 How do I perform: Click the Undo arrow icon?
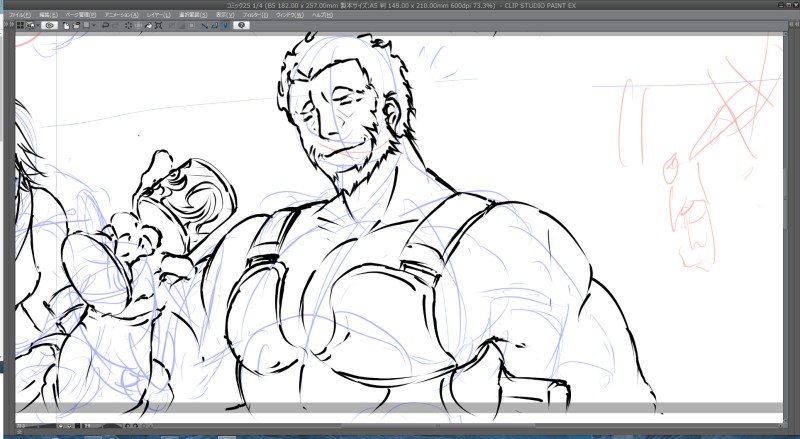point(106,25)
